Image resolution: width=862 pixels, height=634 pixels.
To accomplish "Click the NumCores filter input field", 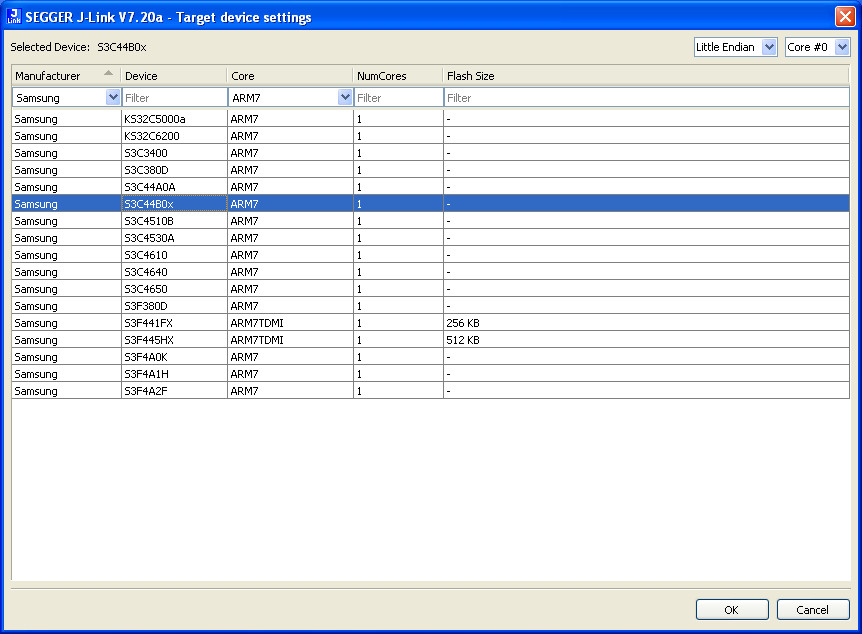I will [x=399, y=98].
